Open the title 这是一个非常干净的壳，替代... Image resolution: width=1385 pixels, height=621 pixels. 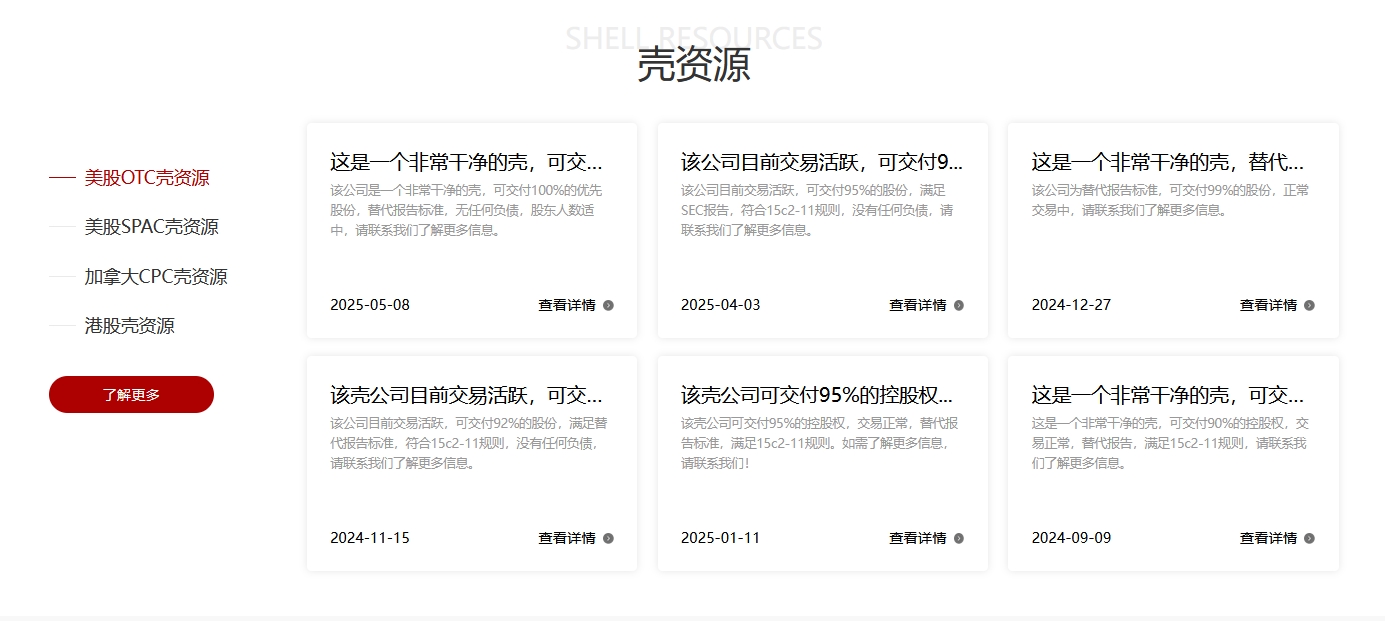pyautogui.click(x=1167, y=163)
